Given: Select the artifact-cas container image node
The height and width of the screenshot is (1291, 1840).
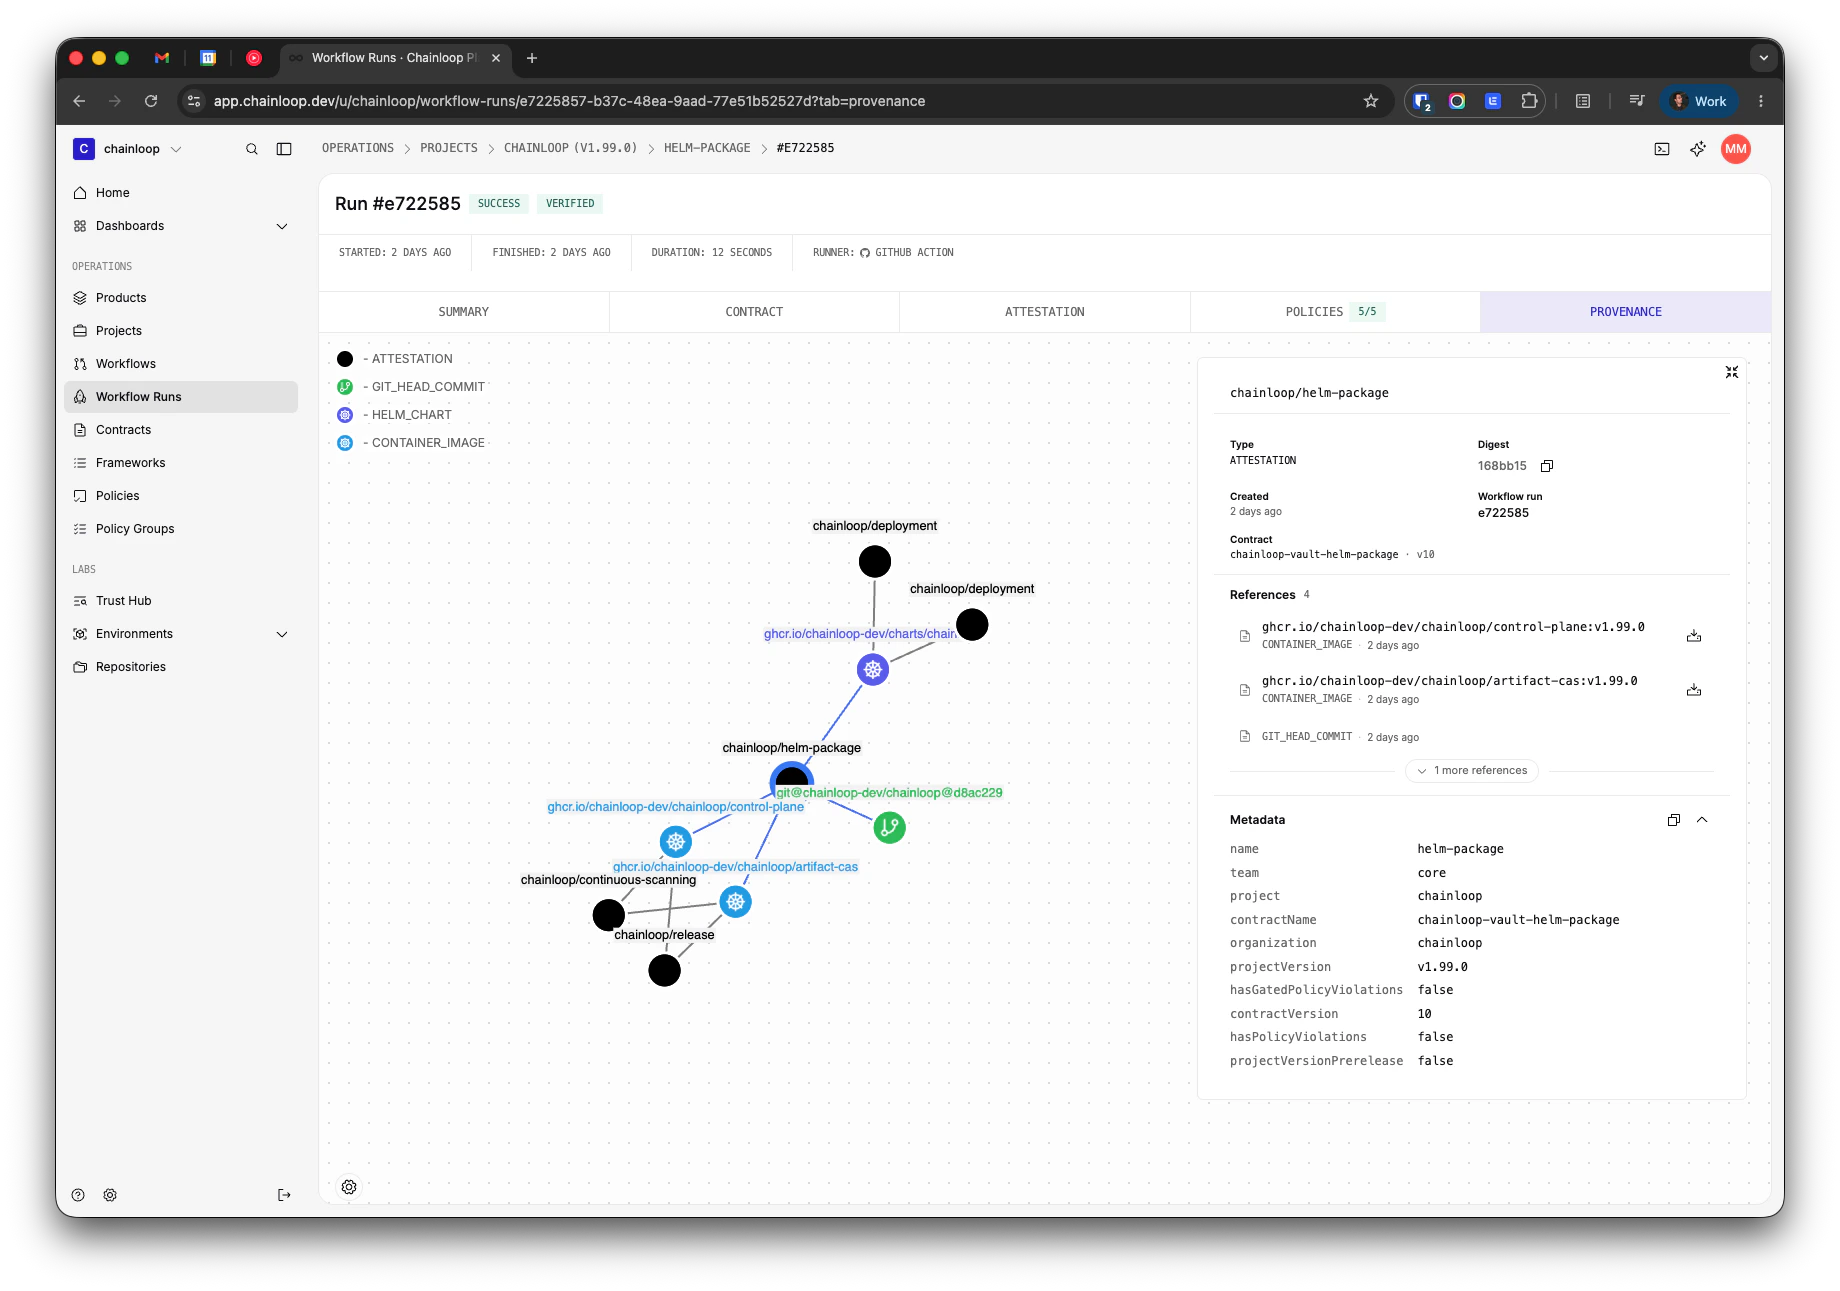Looking at the screenshot, I should pos(736,902).
